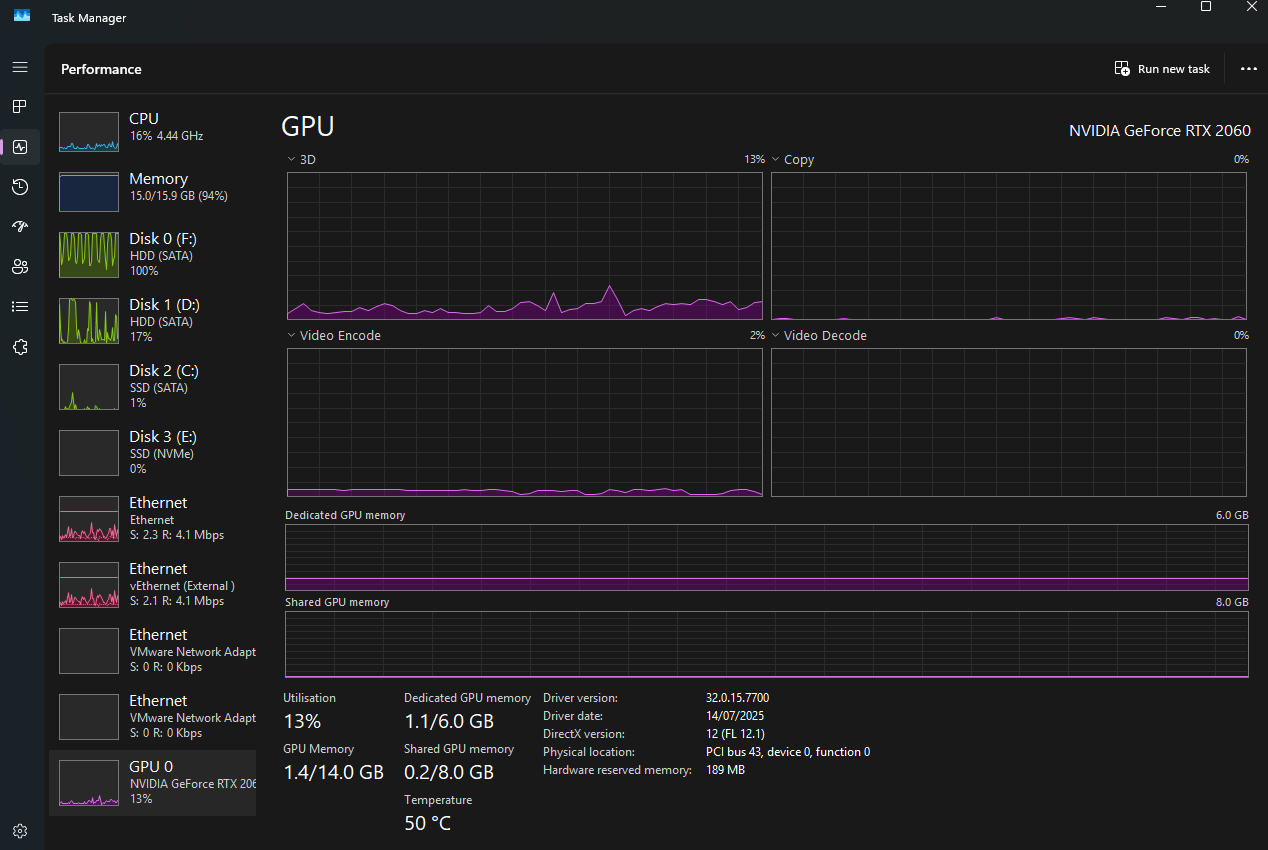Screen dimensions: 1268x850
Task: Select Disk 0 (F:) entry
Action: point(152,254)
